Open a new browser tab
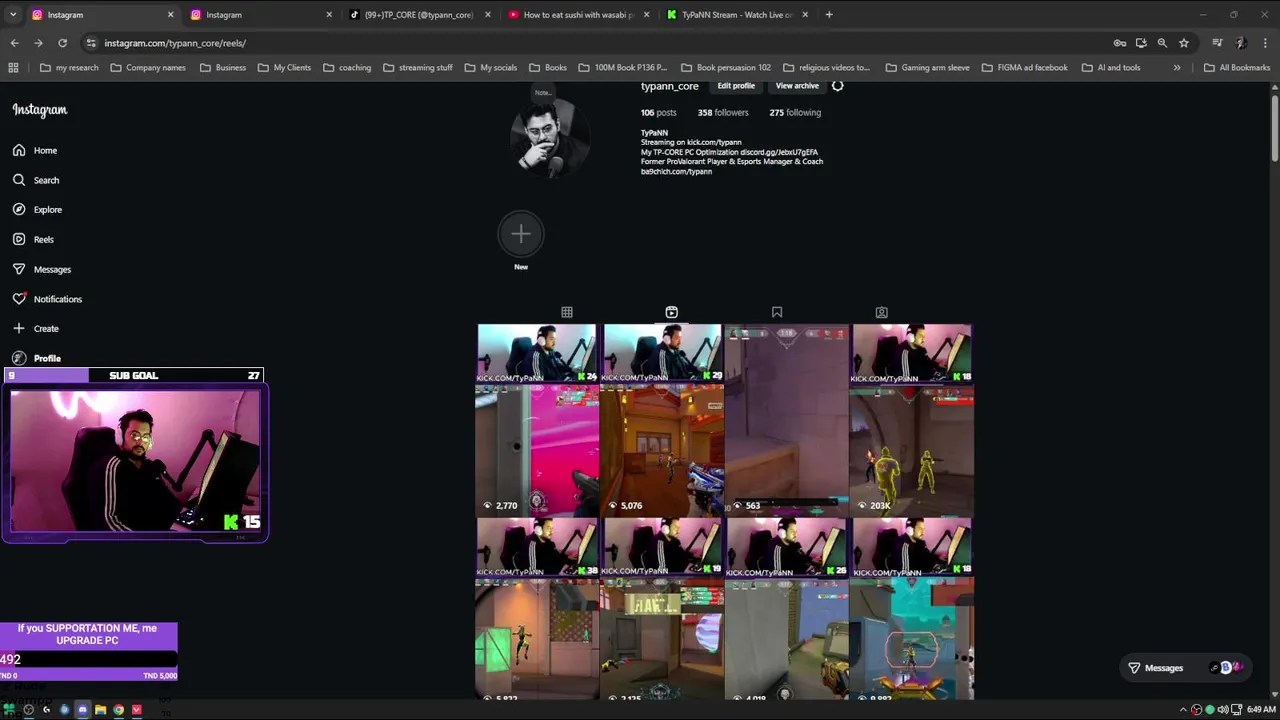1280x720 pixels. [829, 15]
